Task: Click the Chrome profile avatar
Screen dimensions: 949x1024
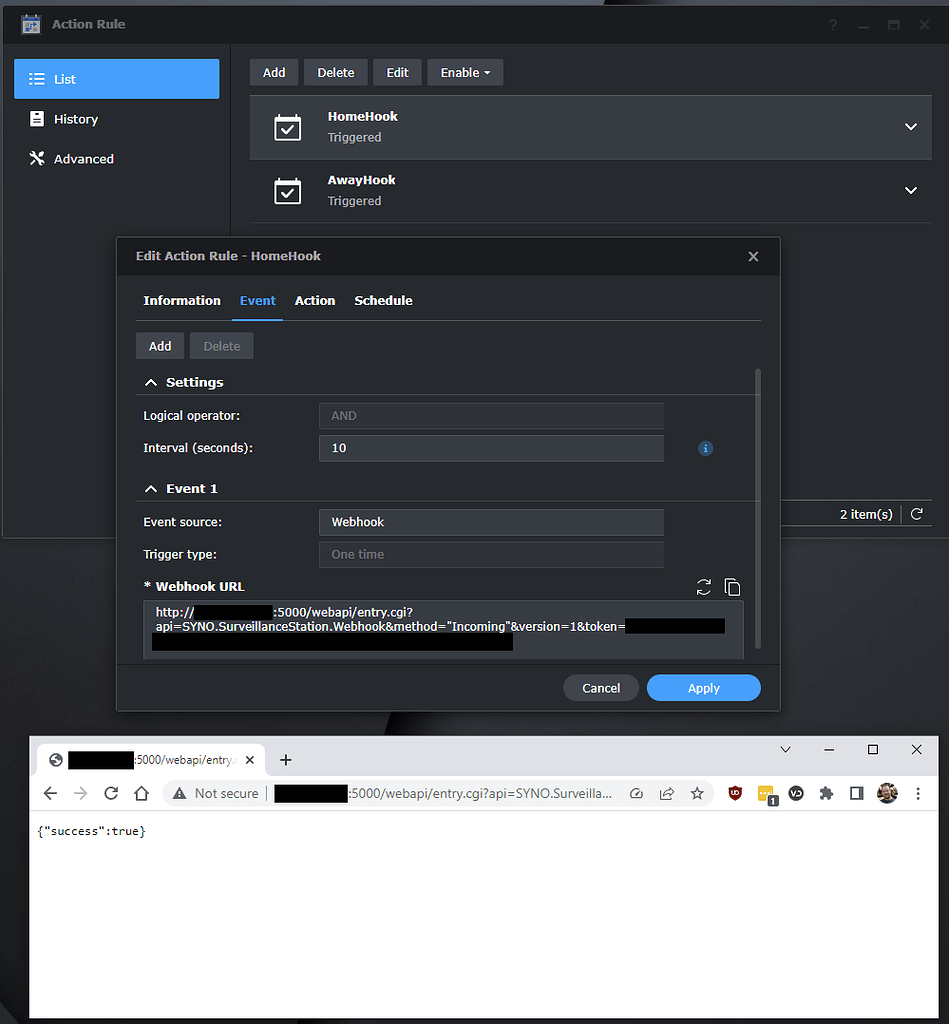Action: [888, 793]
